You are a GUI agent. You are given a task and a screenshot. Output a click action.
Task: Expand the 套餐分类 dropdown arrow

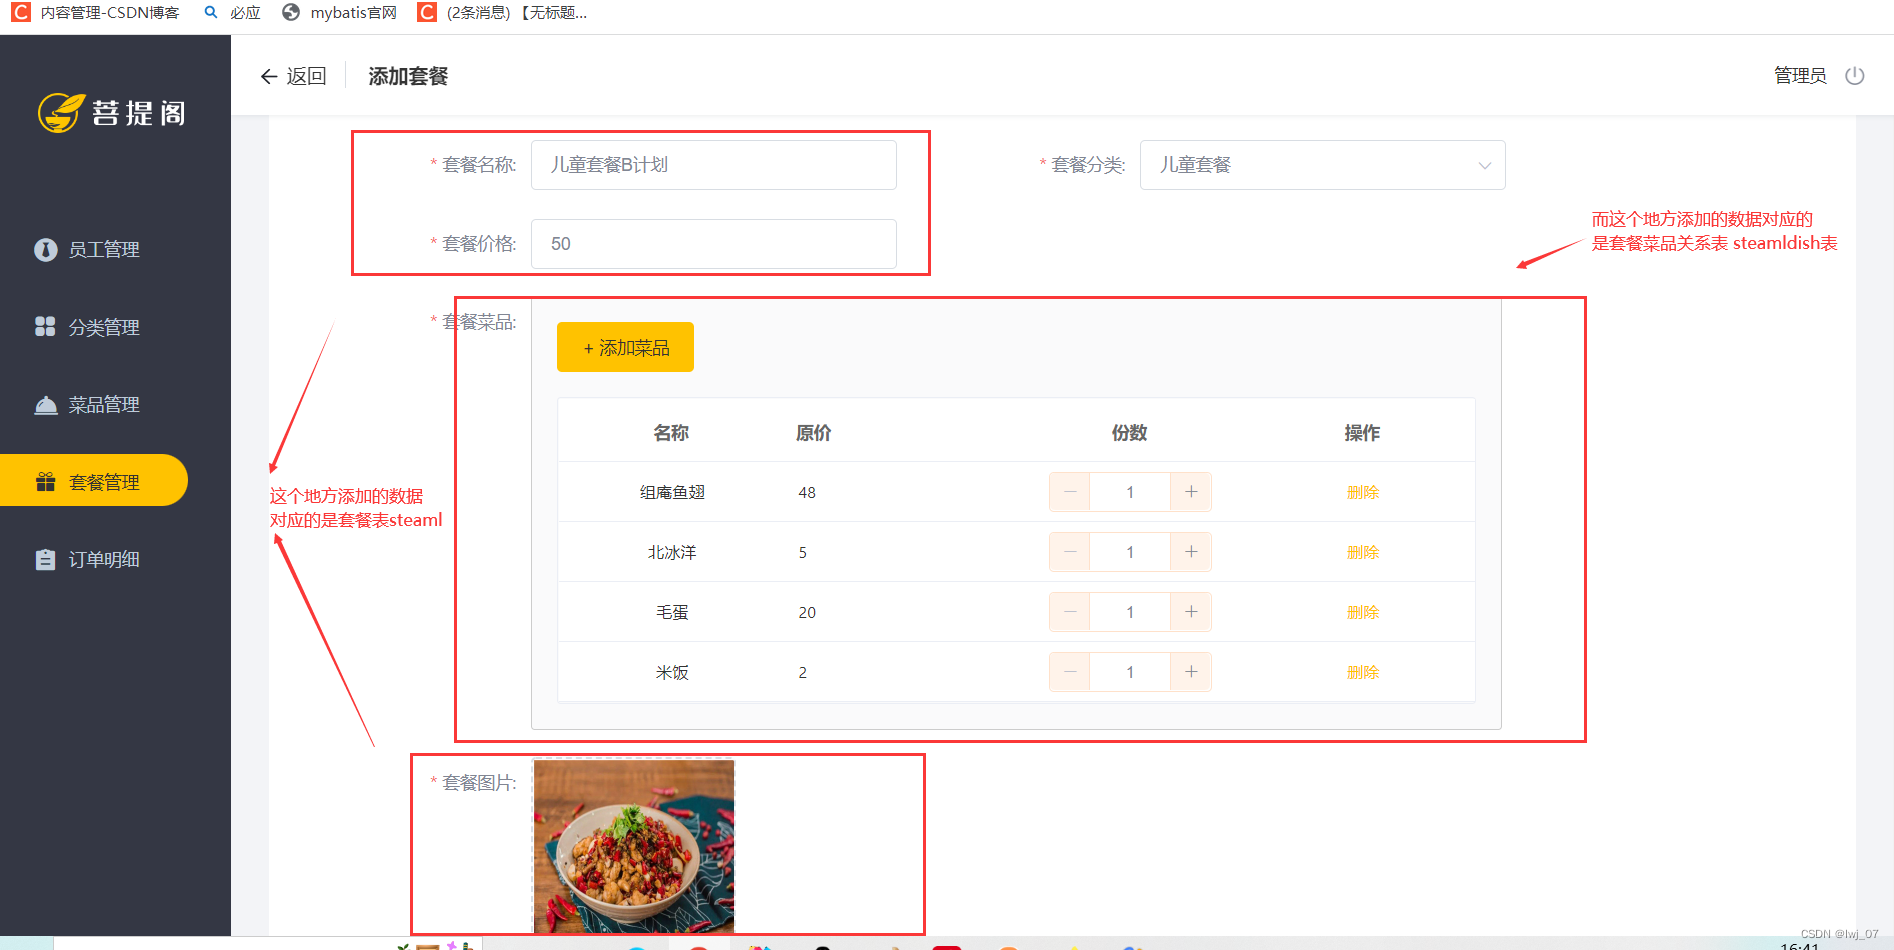point(1485,165)
